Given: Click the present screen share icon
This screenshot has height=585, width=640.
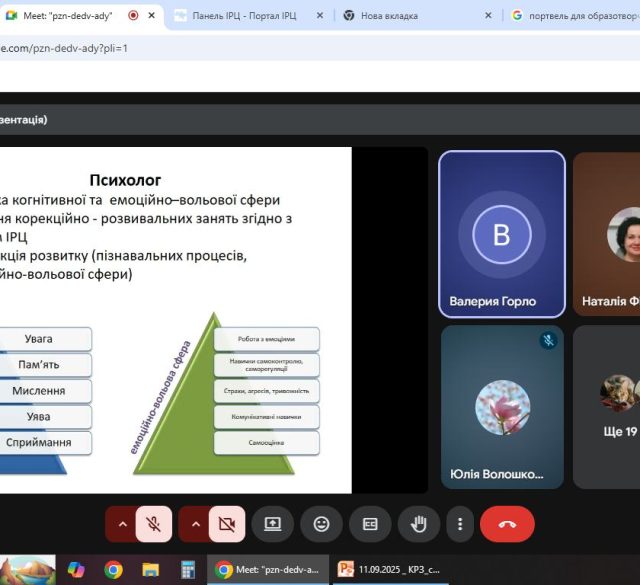Looking at the screenshot, I should pos(272,523).
